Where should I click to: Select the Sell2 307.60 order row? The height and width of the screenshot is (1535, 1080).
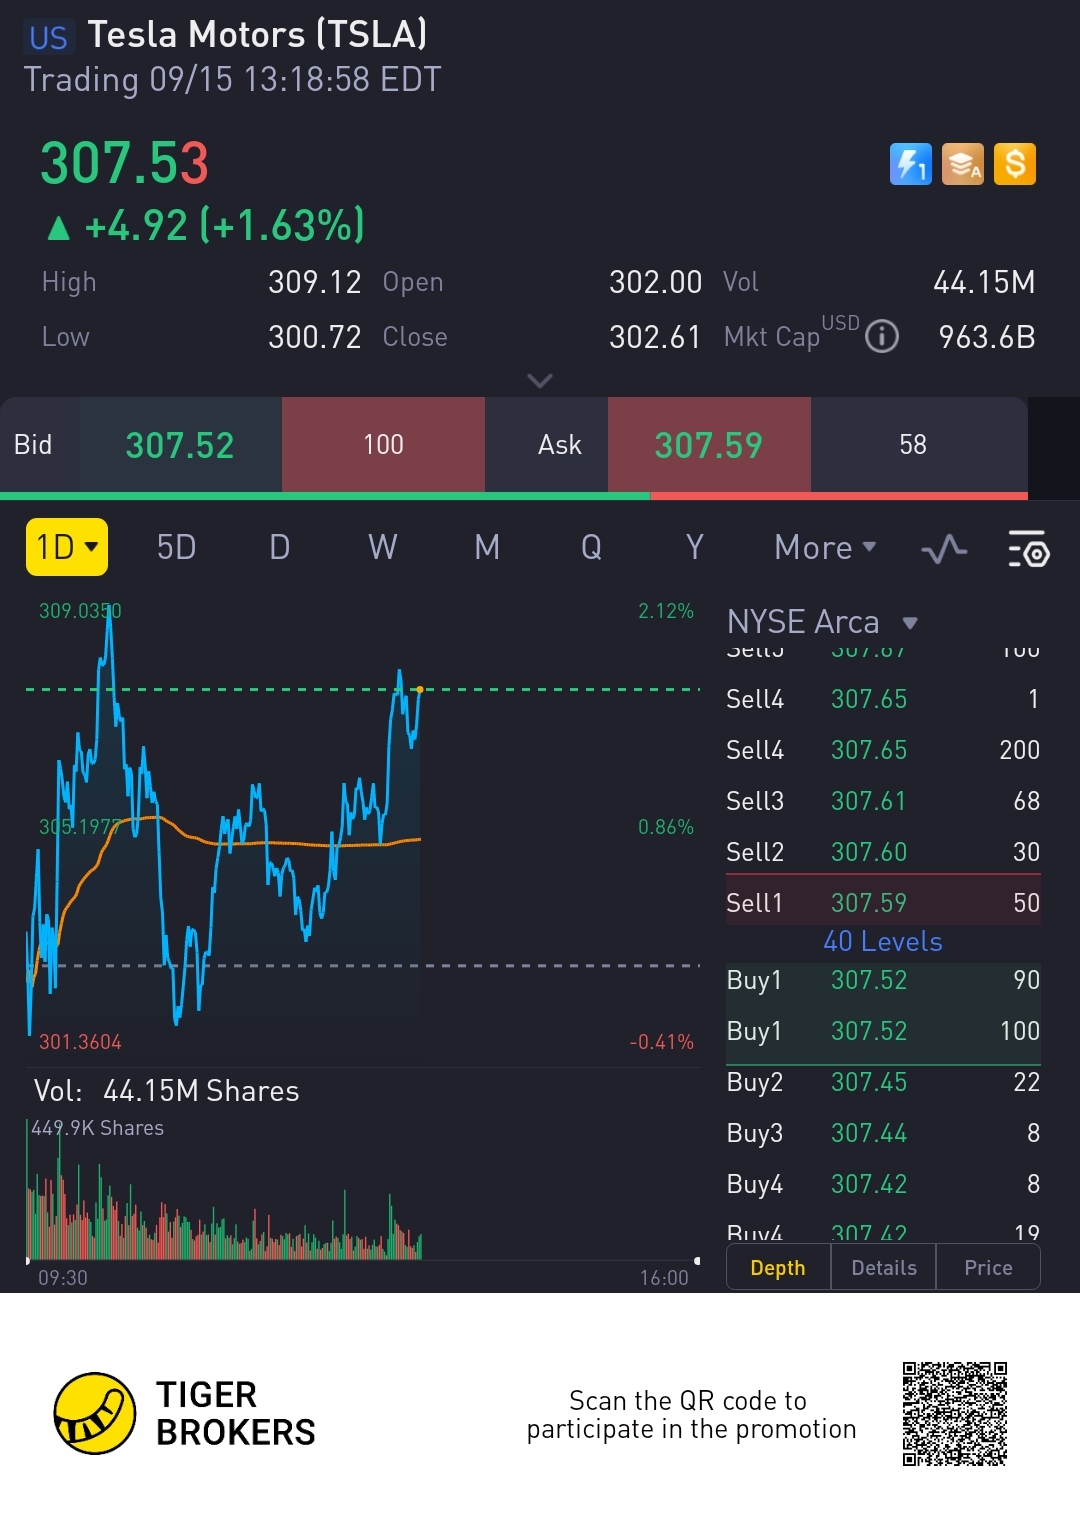coord(883,851)
